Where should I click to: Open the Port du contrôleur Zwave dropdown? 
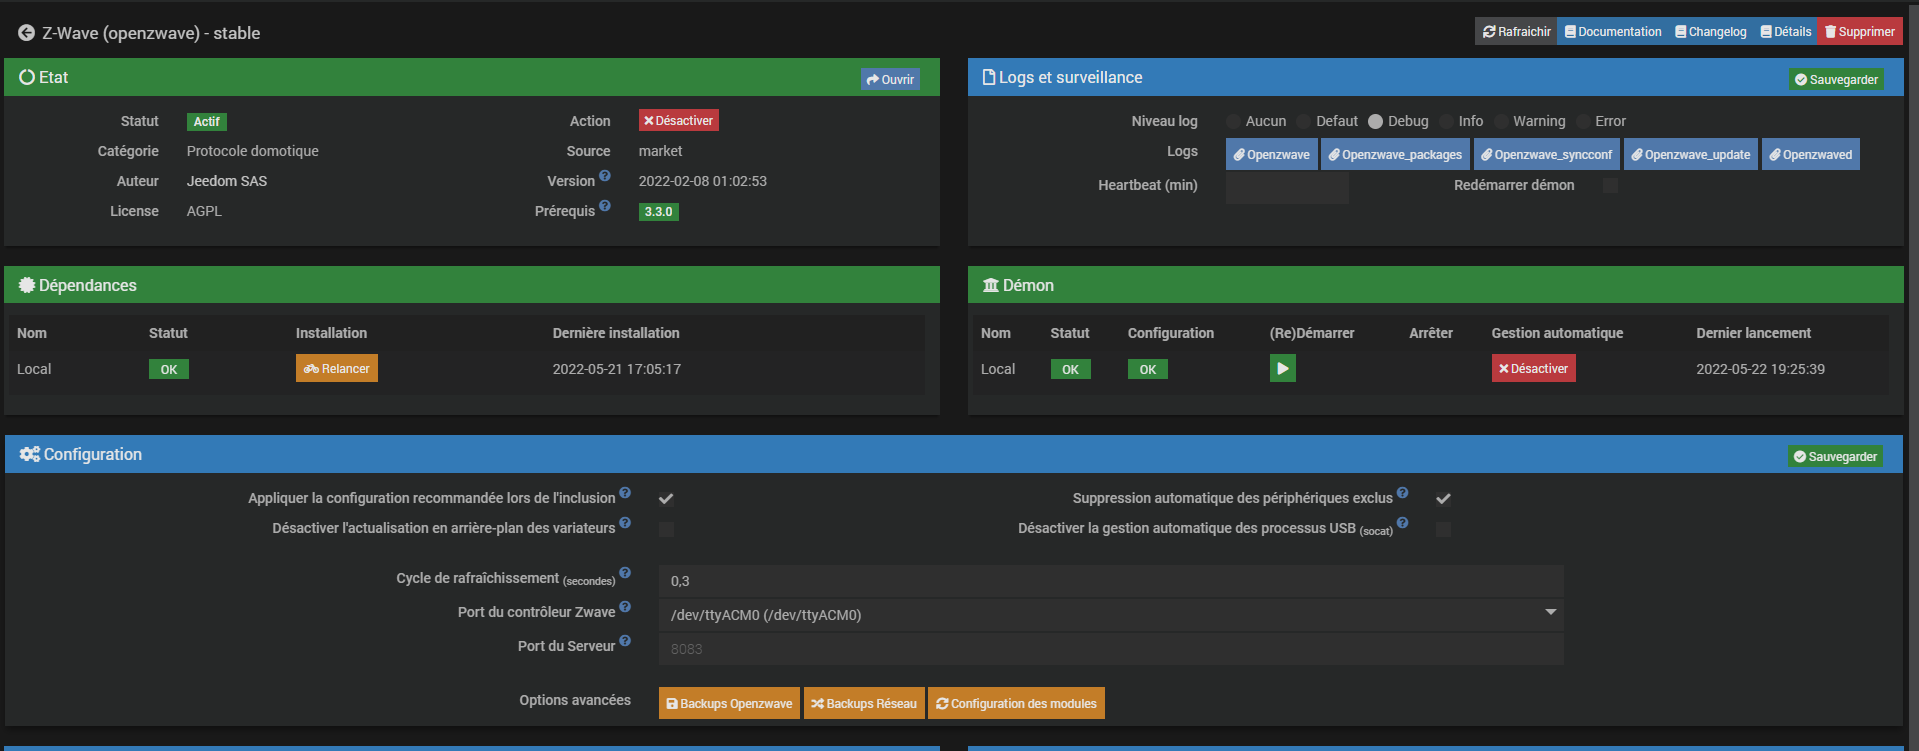pos(1110,615)
